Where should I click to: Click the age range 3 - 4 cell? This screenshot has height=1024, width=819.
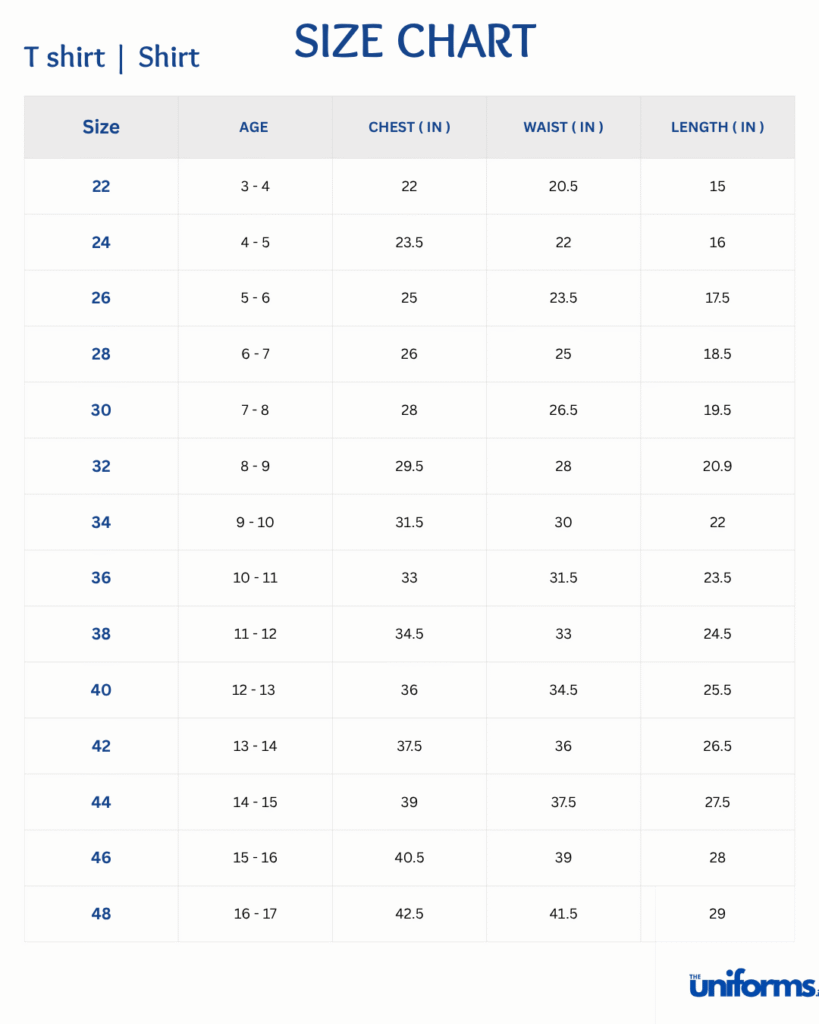(x=255, y=186)
